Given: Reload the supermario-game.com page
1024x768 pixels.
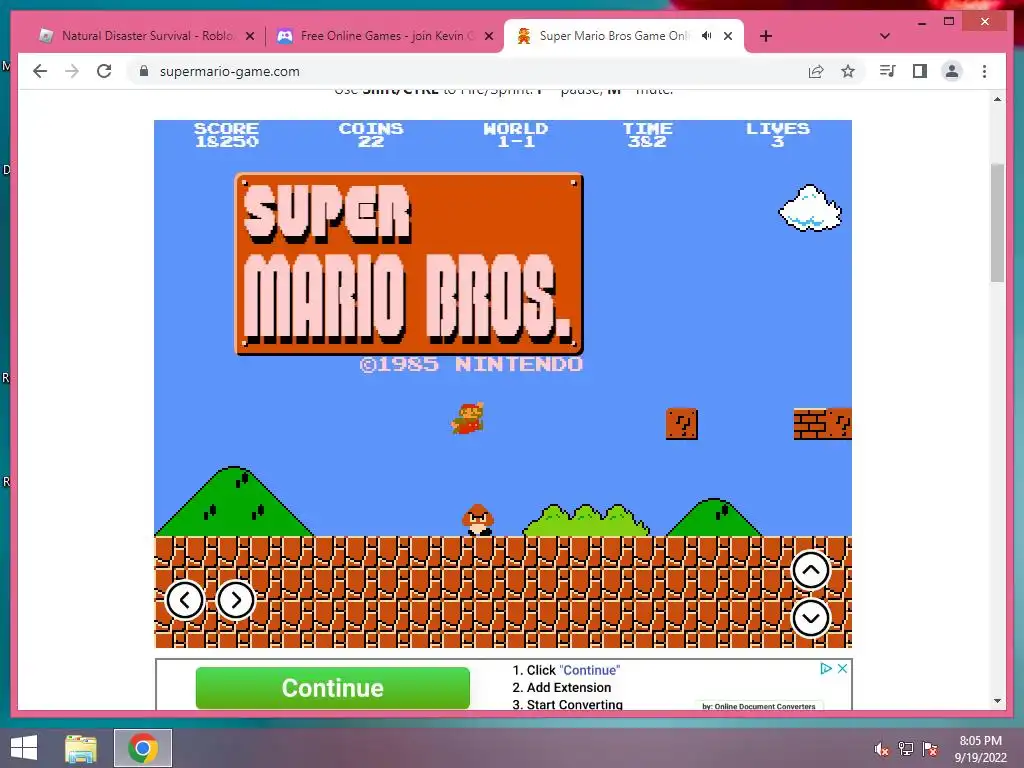Looking at the screenshot, I should pyautogui.click(x=104, y=71).
